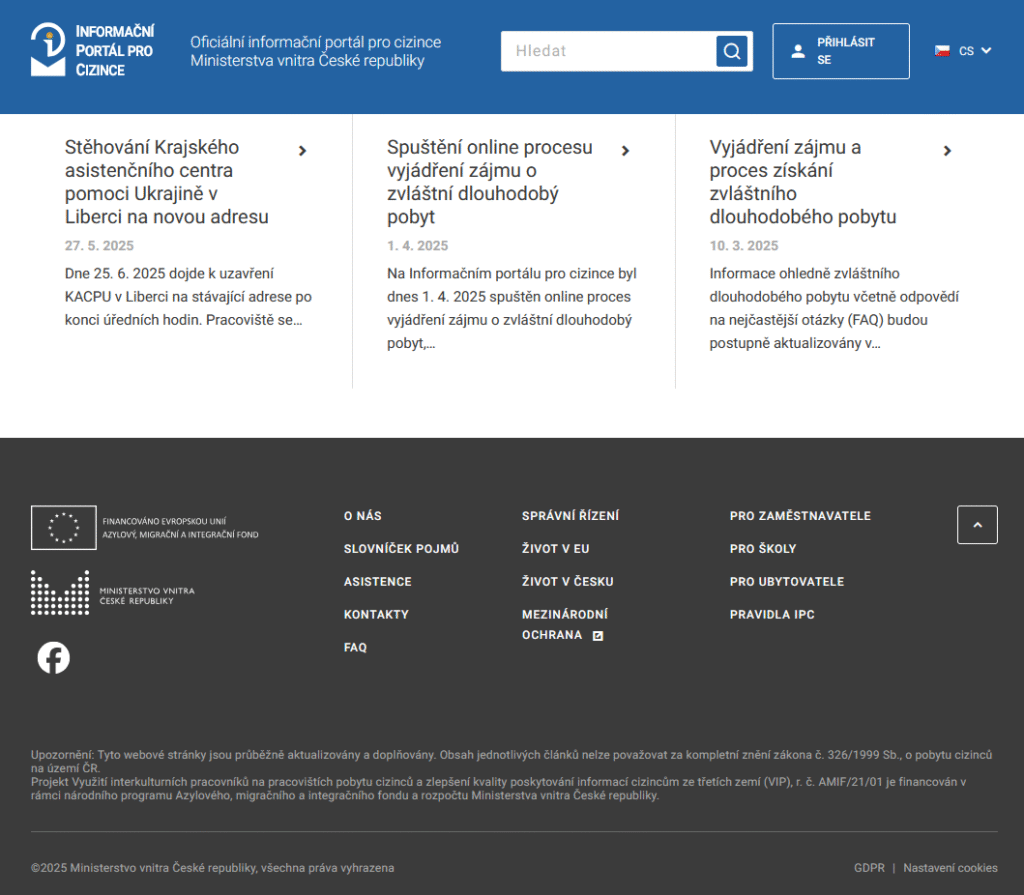Click the search magnifier button
This screenshot has height=895, width=1024.
pos(731,51)
